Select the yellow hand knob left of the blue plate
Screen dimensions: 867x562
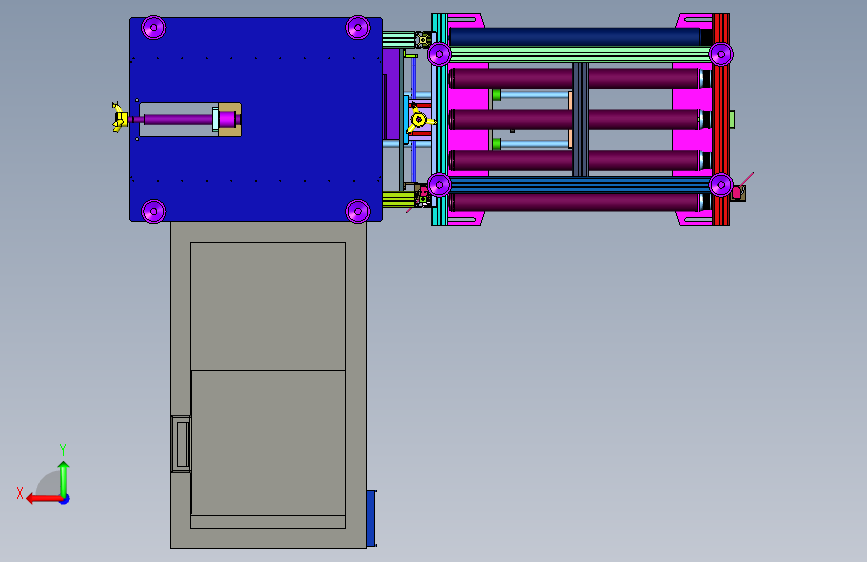pos(120,118)
